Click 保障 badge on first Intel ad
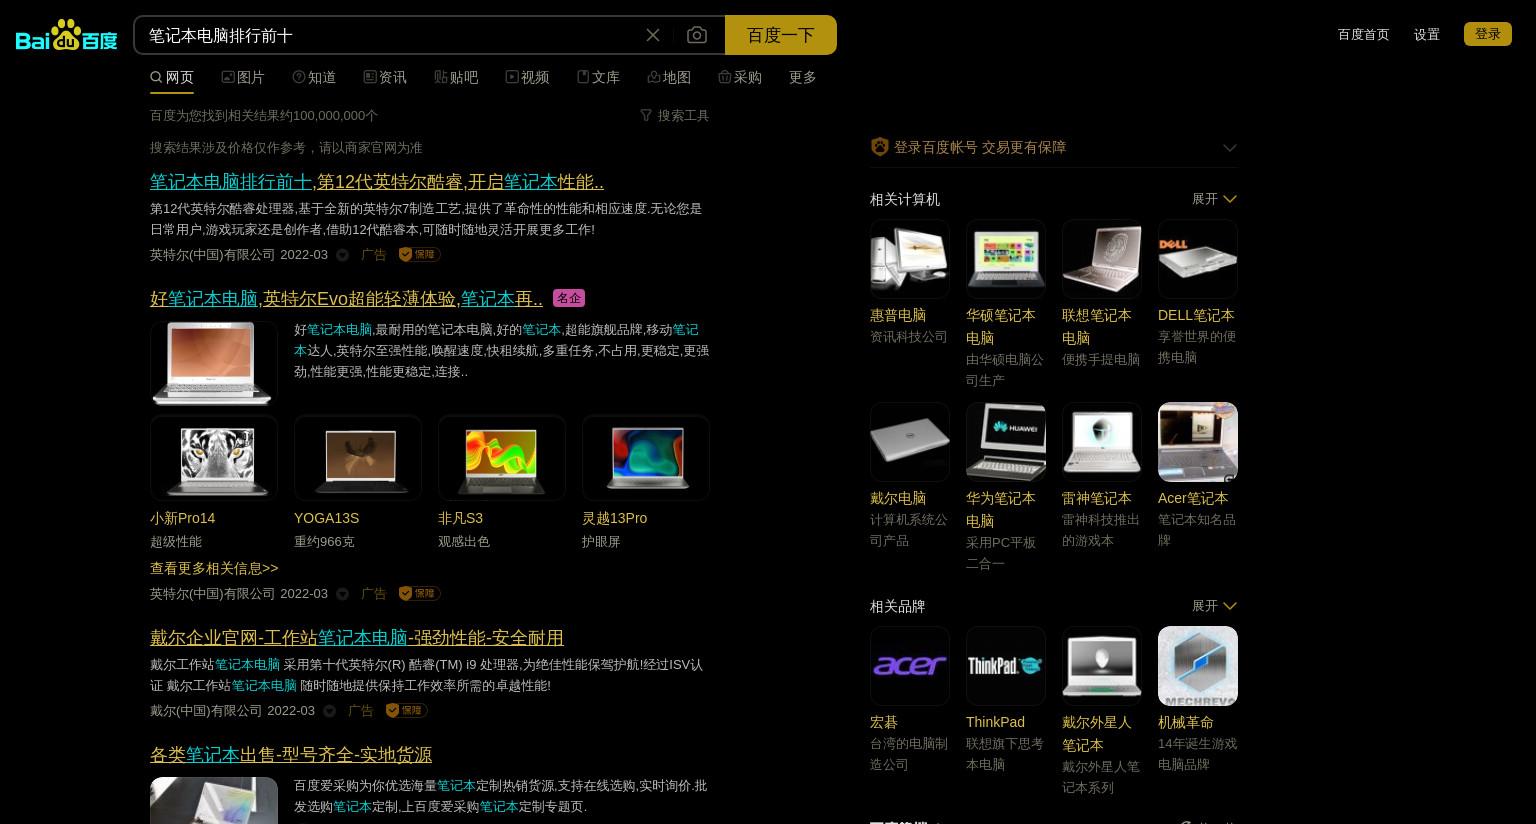Image resolution: width=1536 pixels, height=824 pixels. [419, 254]
